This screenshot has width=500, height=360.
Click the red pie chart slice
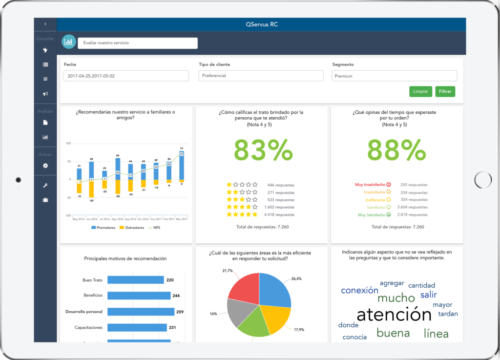pyautogui.click(x=246, y=288)
